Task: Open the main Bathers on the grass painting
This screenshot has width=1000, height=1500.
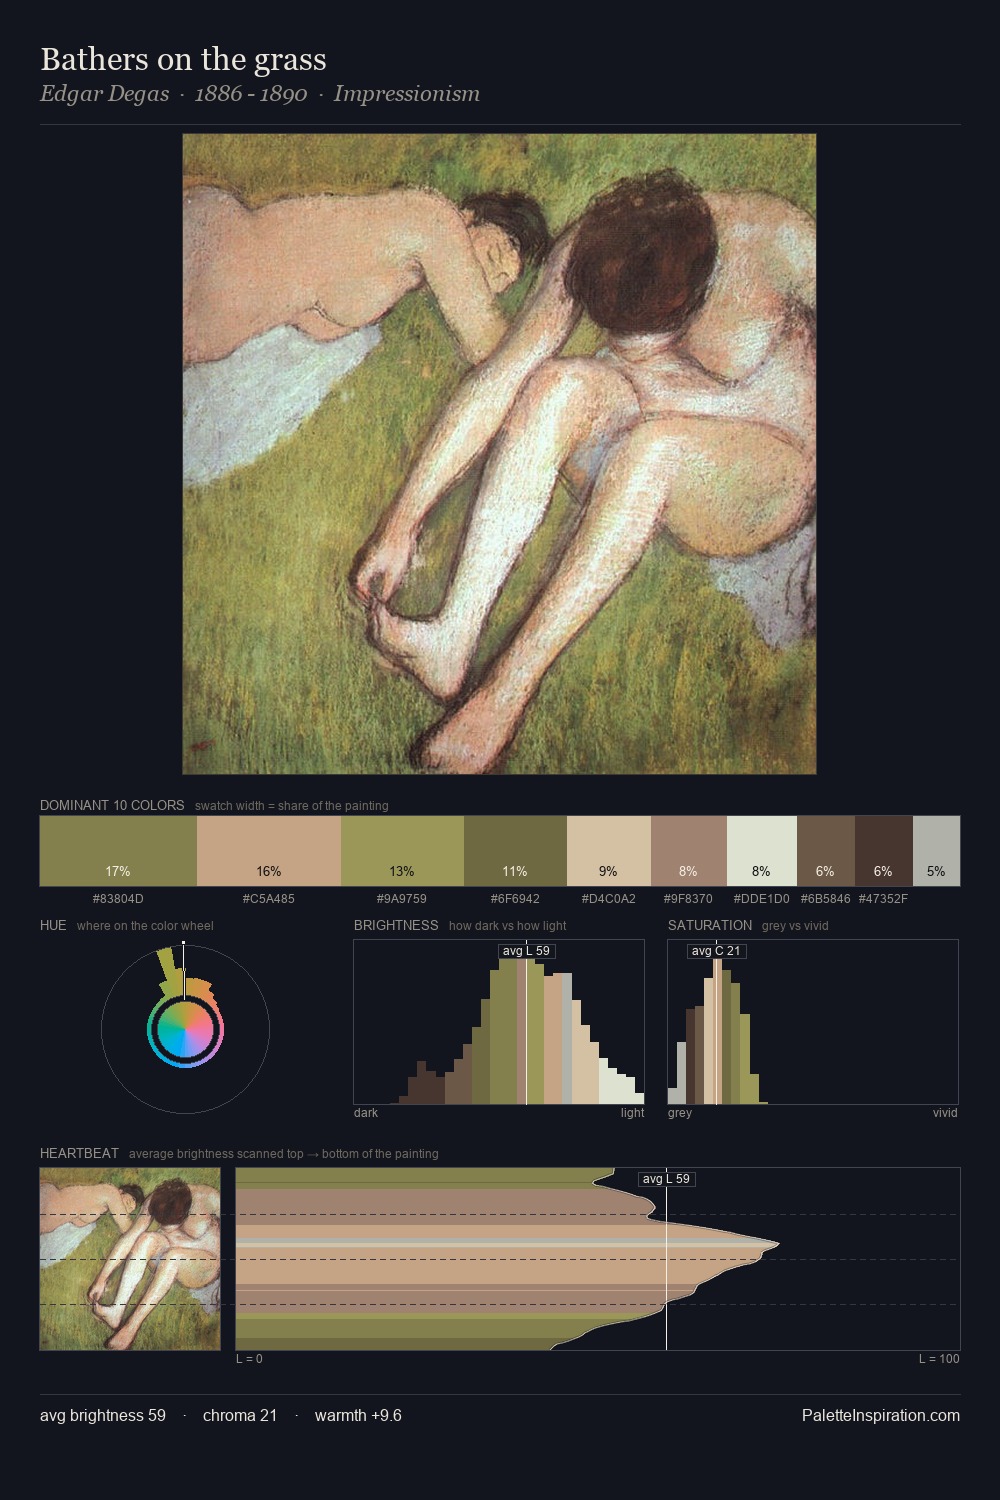Action: [499, 454]
